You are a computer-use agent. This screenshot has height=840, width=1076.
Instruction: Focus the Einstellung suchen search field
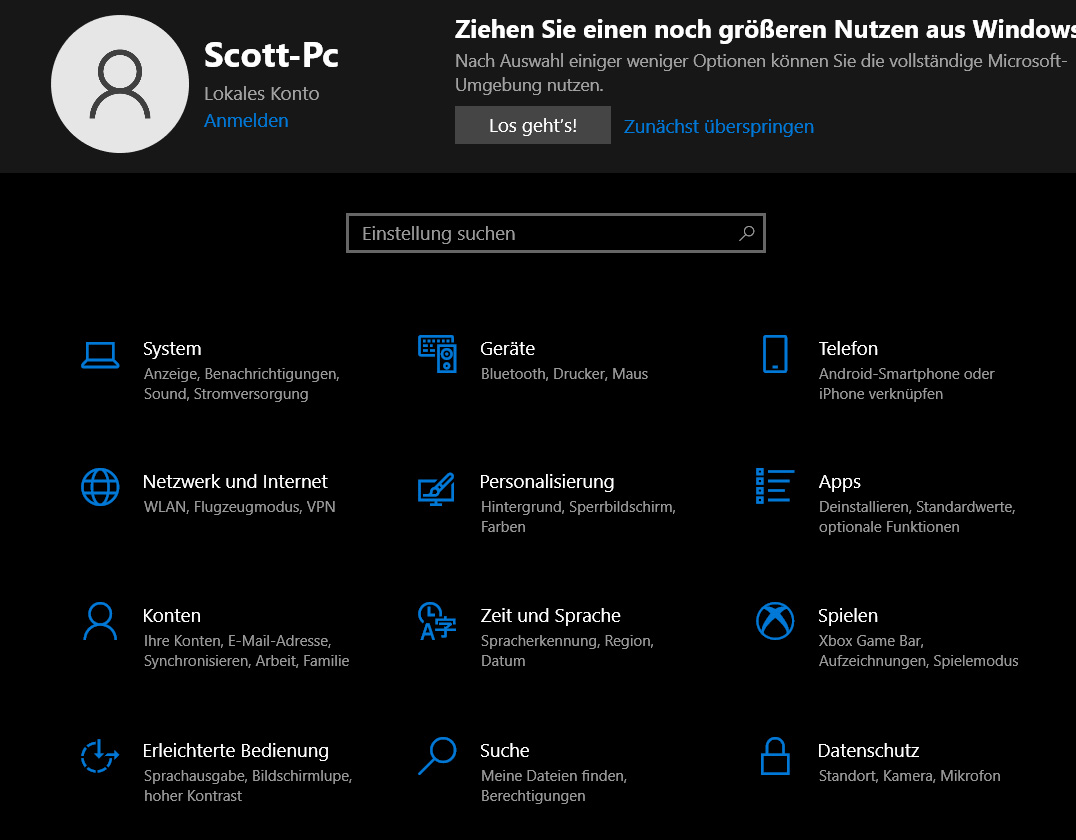(556, 233)
